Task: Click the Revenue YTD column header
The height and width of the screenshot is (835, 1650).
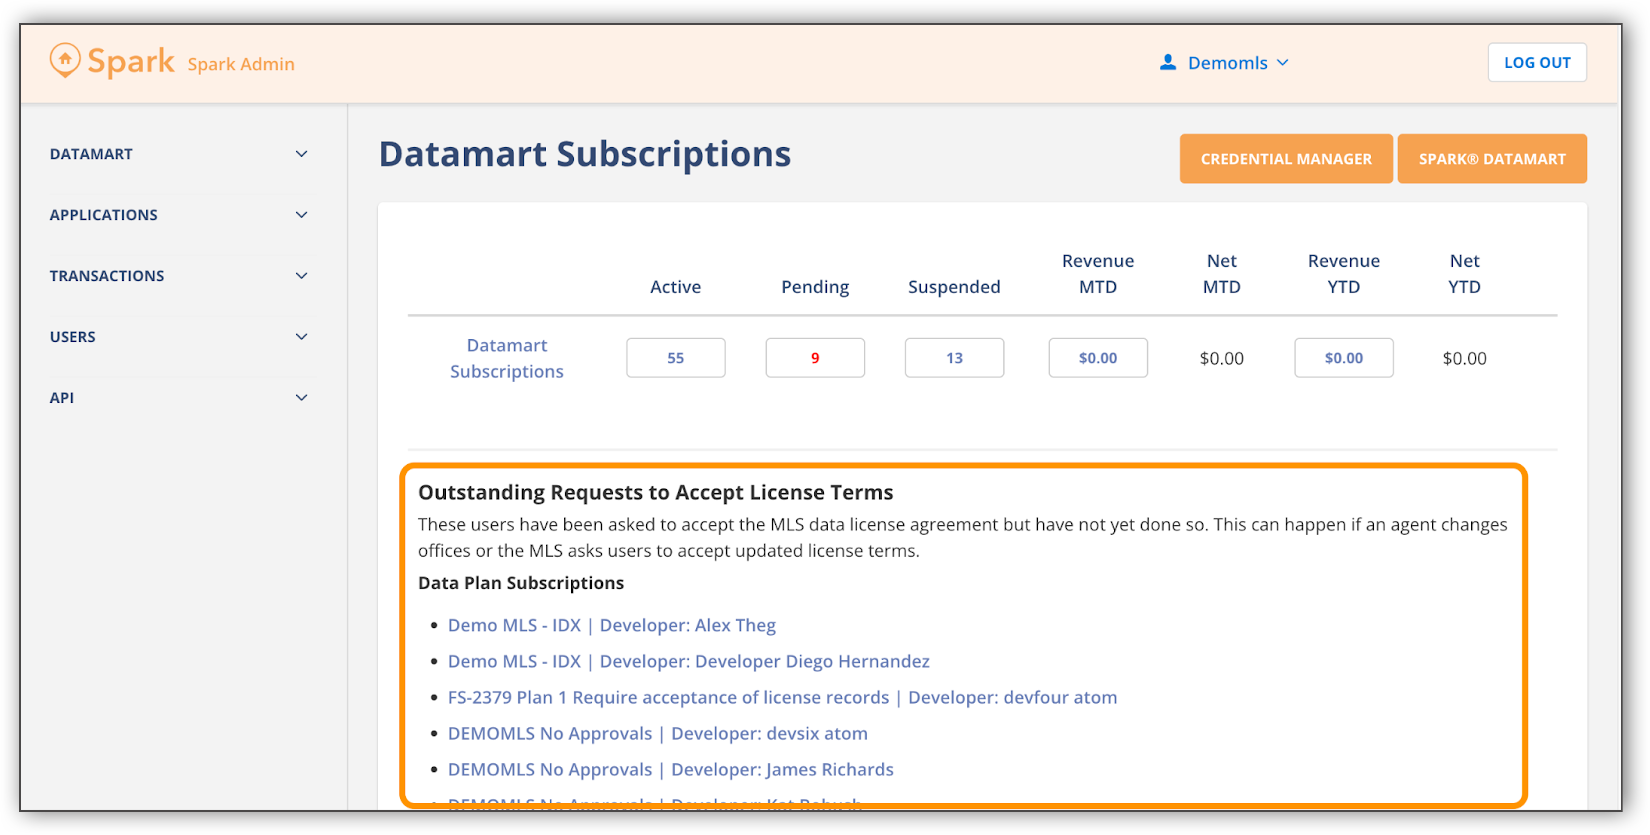Action: pos(1344,274)
